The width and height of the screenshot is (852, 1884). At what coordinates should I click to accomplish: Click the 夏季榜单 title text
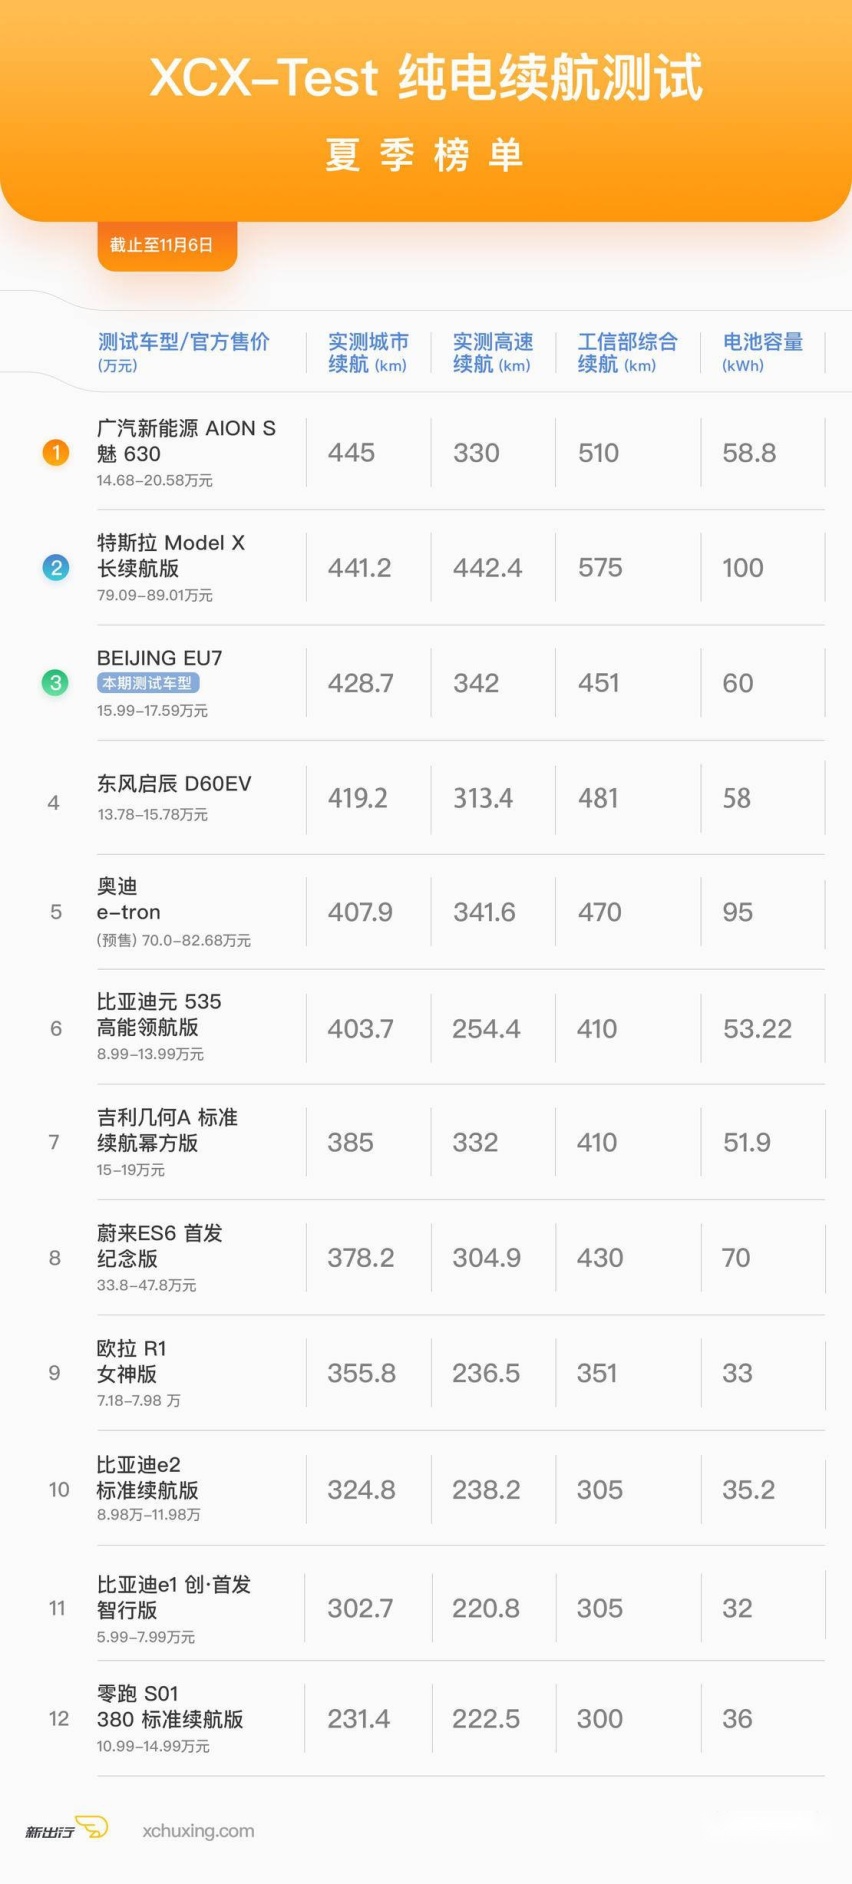click(x=425, y=155)
